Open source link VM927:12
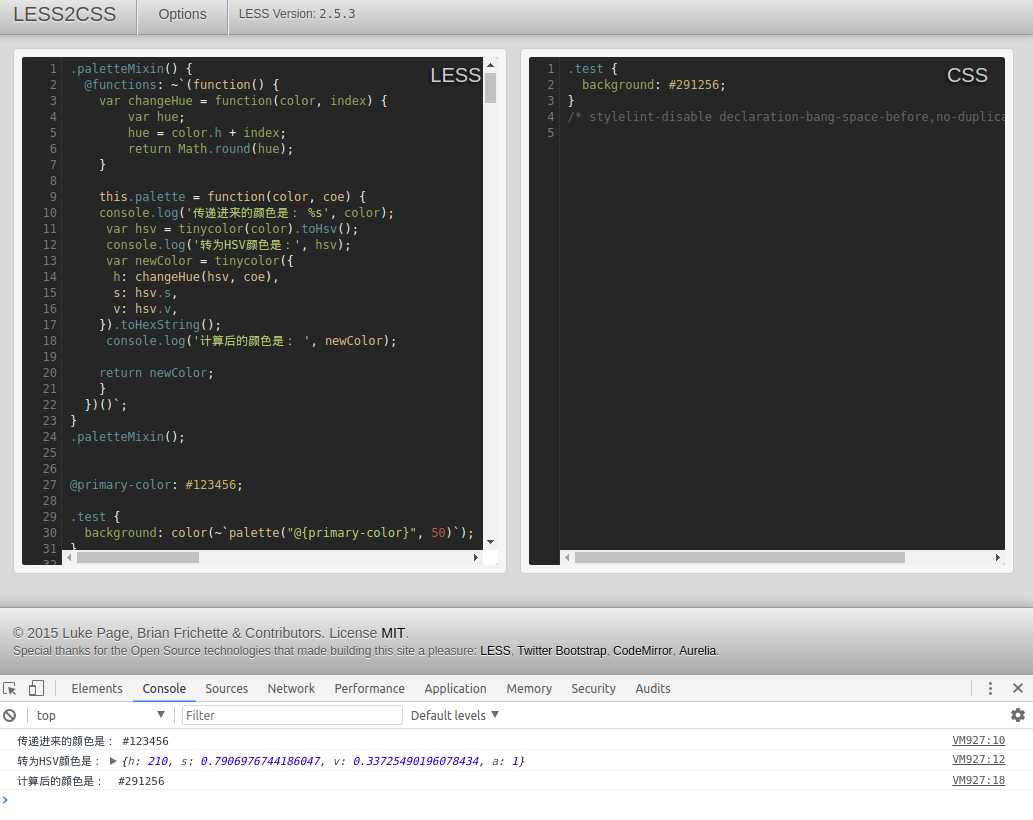Screen dimensions: 1033x820 [x=978, y=759]
